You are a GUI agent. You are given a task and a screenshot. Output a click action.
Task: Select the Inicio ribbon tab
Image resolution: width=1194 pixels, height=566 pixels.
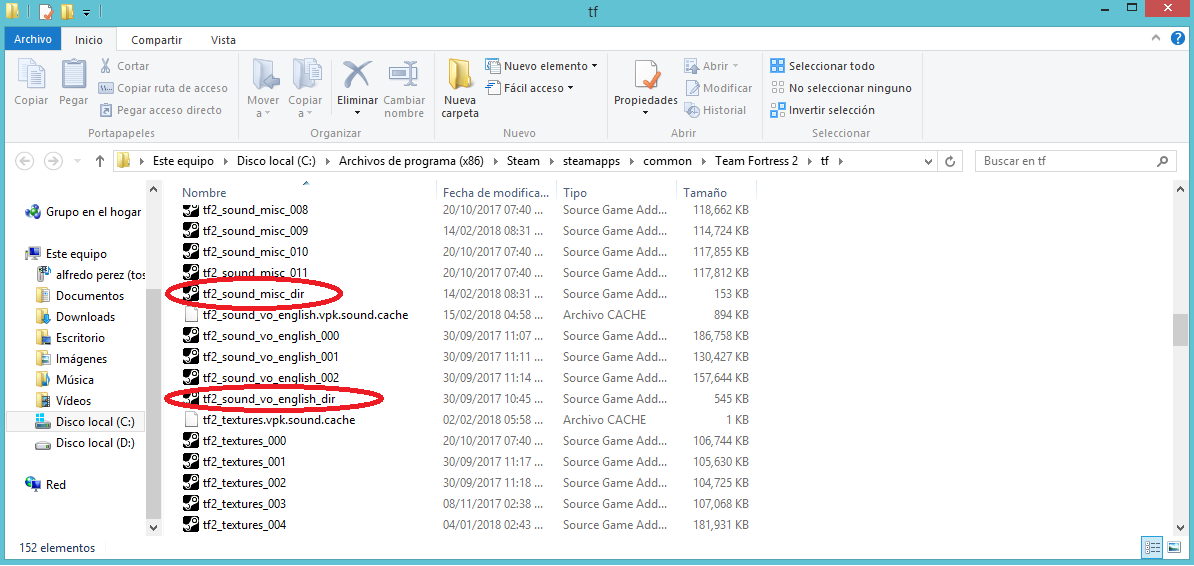(x=88, y=40)
